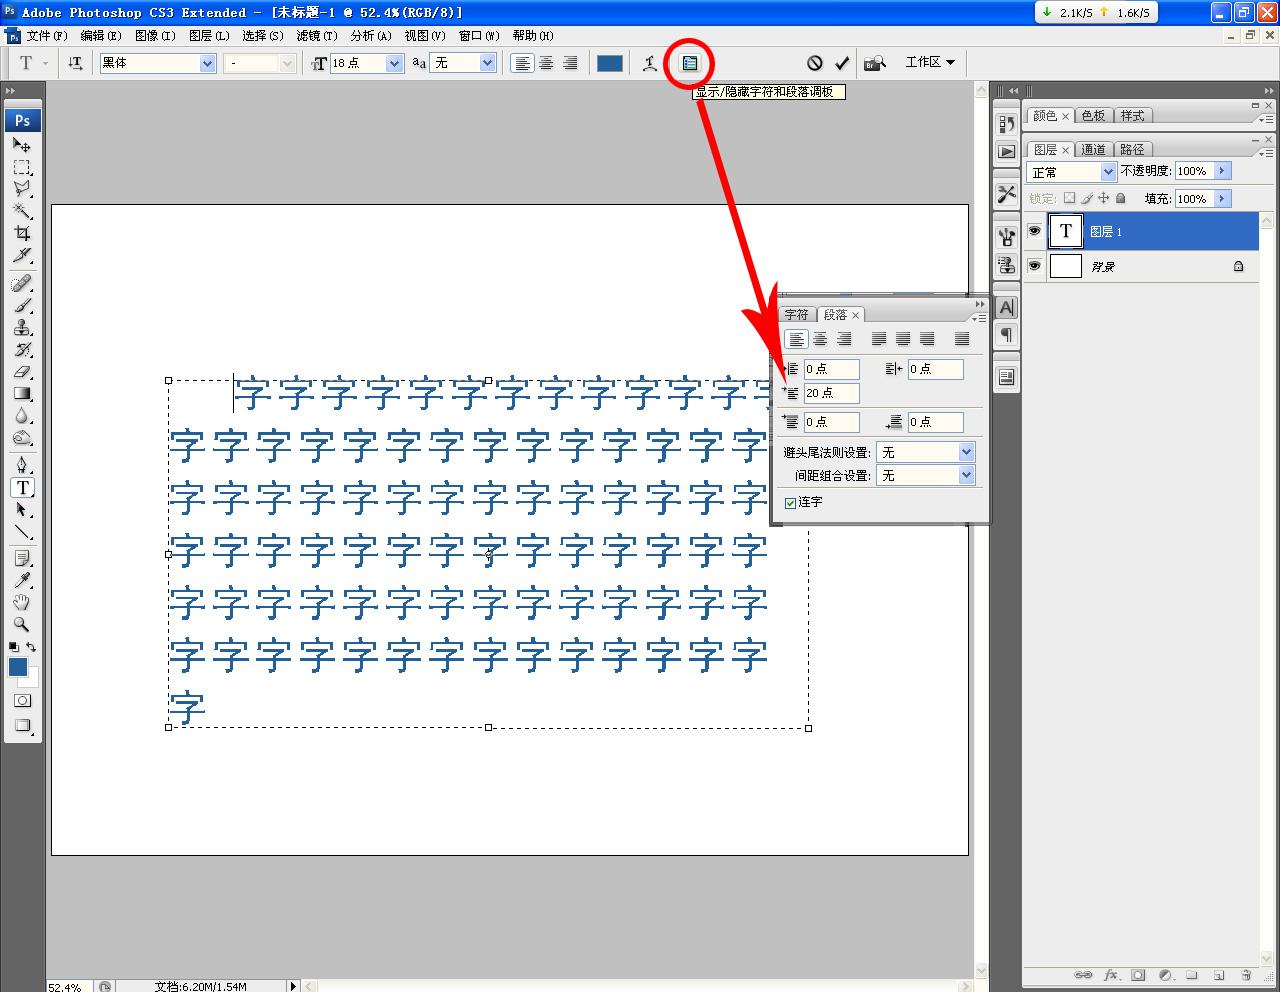
Task: Commit current text edits with checkmark
Action: (x=842, y=63)
